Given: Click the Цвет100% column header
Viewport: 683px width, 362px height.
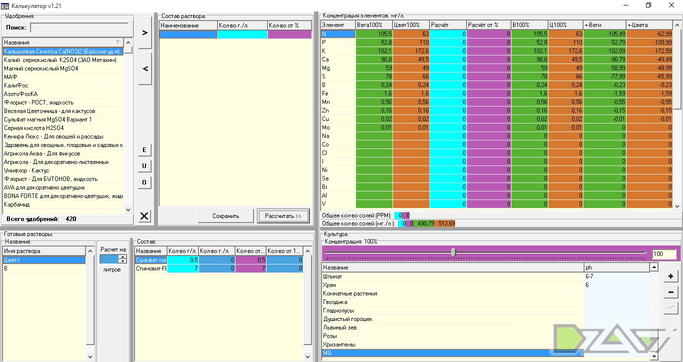Looking at the screenshot, I should click(411, 25).
